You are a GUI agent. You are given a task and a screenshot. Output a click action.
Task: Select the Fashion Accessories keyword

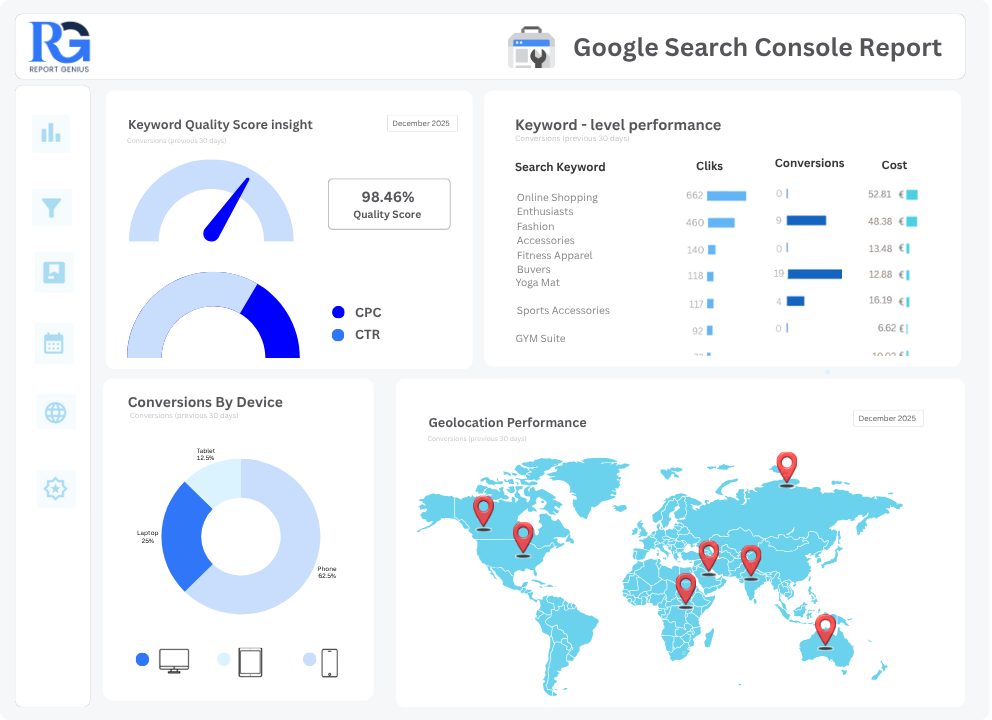click(545, 233)
